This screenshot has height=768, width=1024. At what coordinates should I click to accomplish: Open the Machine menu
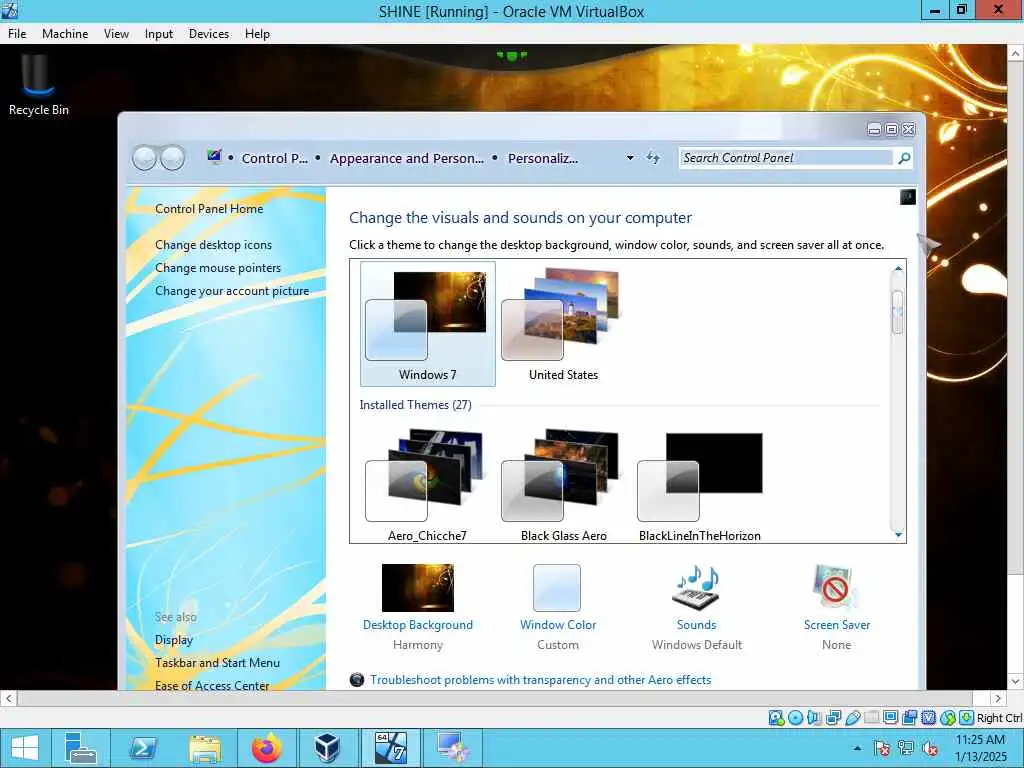(x=65, y=34)
